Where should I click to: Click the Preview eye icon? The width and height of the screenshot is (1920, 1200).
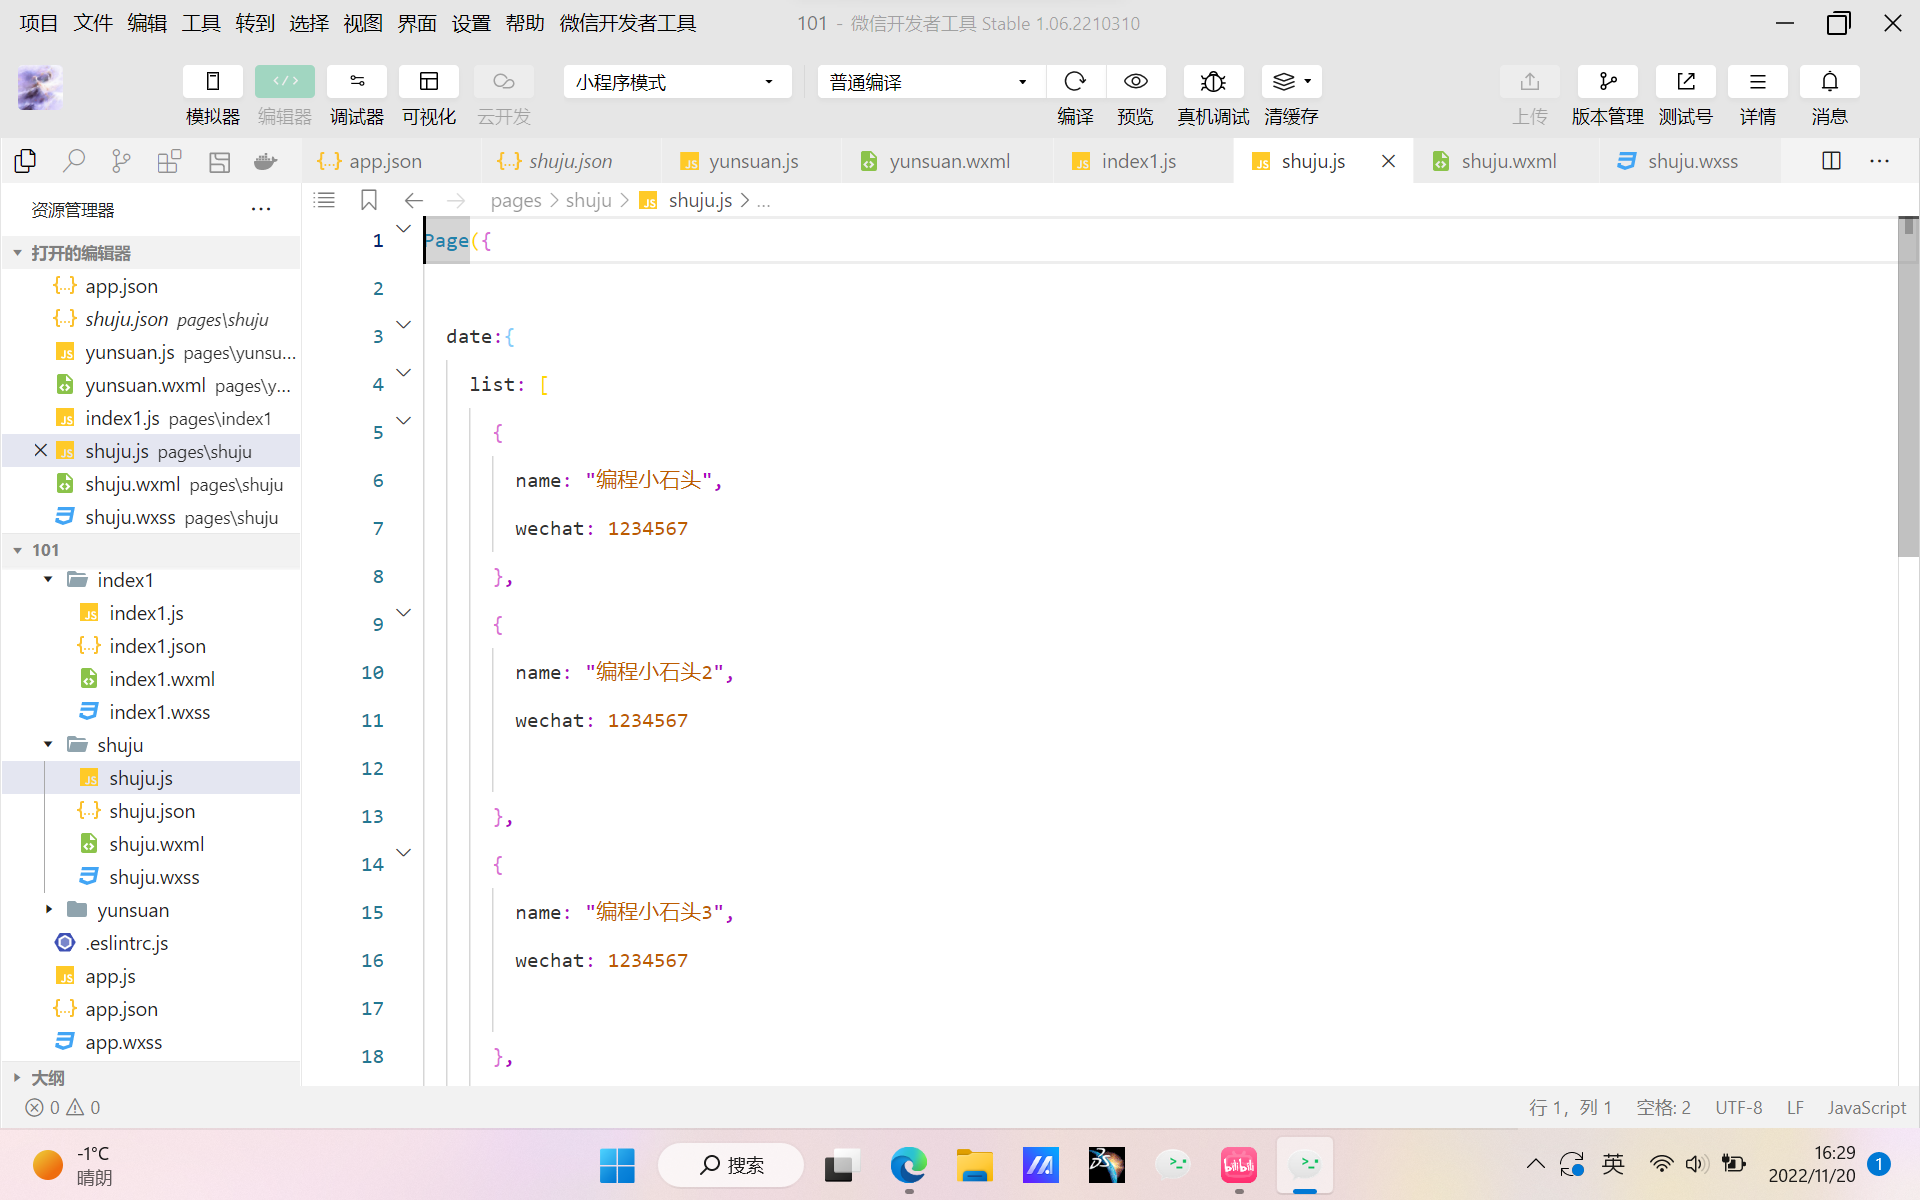click(x=1135, y=82)
